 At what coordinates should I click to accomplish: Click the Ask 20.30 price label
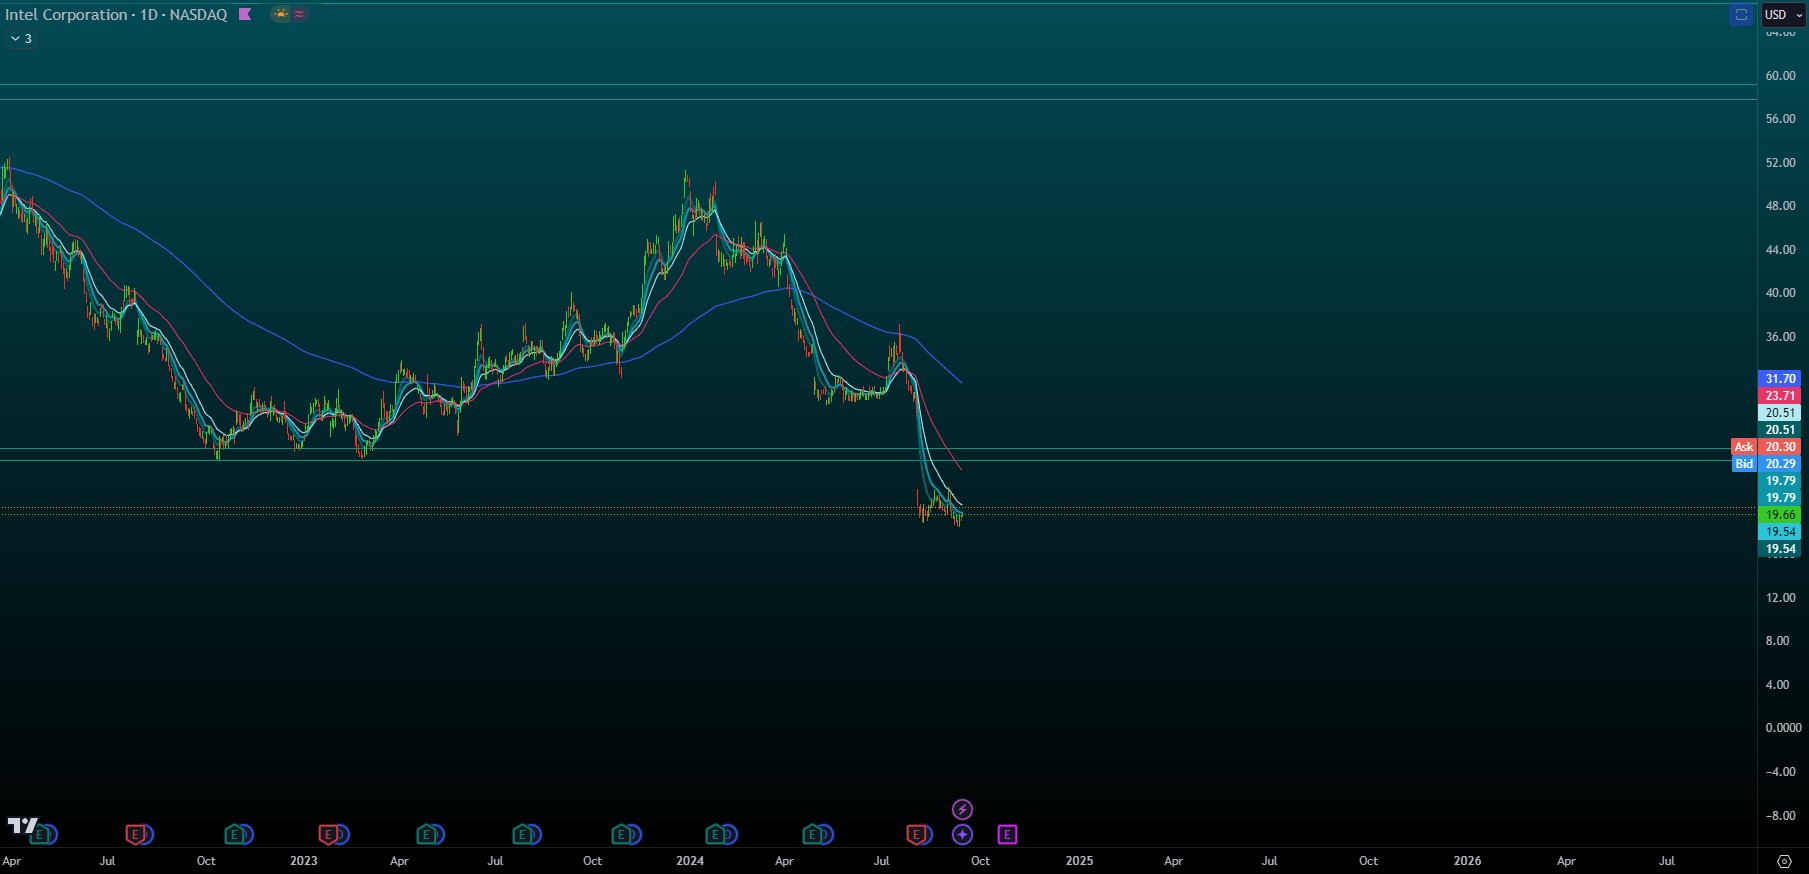tap(1766, 447)
